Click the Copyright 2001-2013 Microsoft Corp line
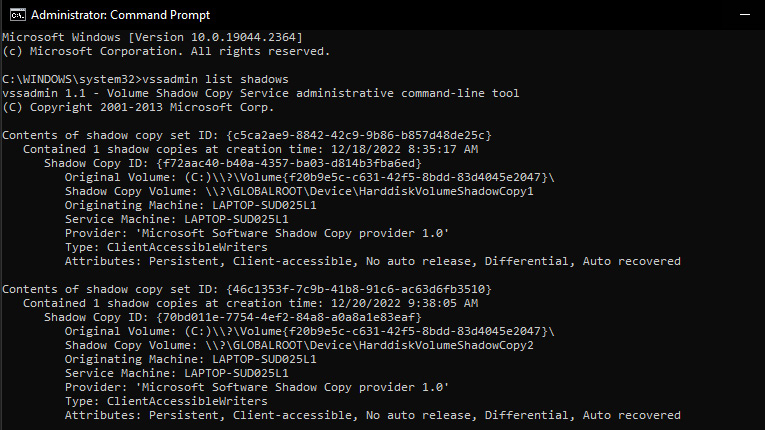Viewport: 765px width, 430px height. tap(138, 107)
